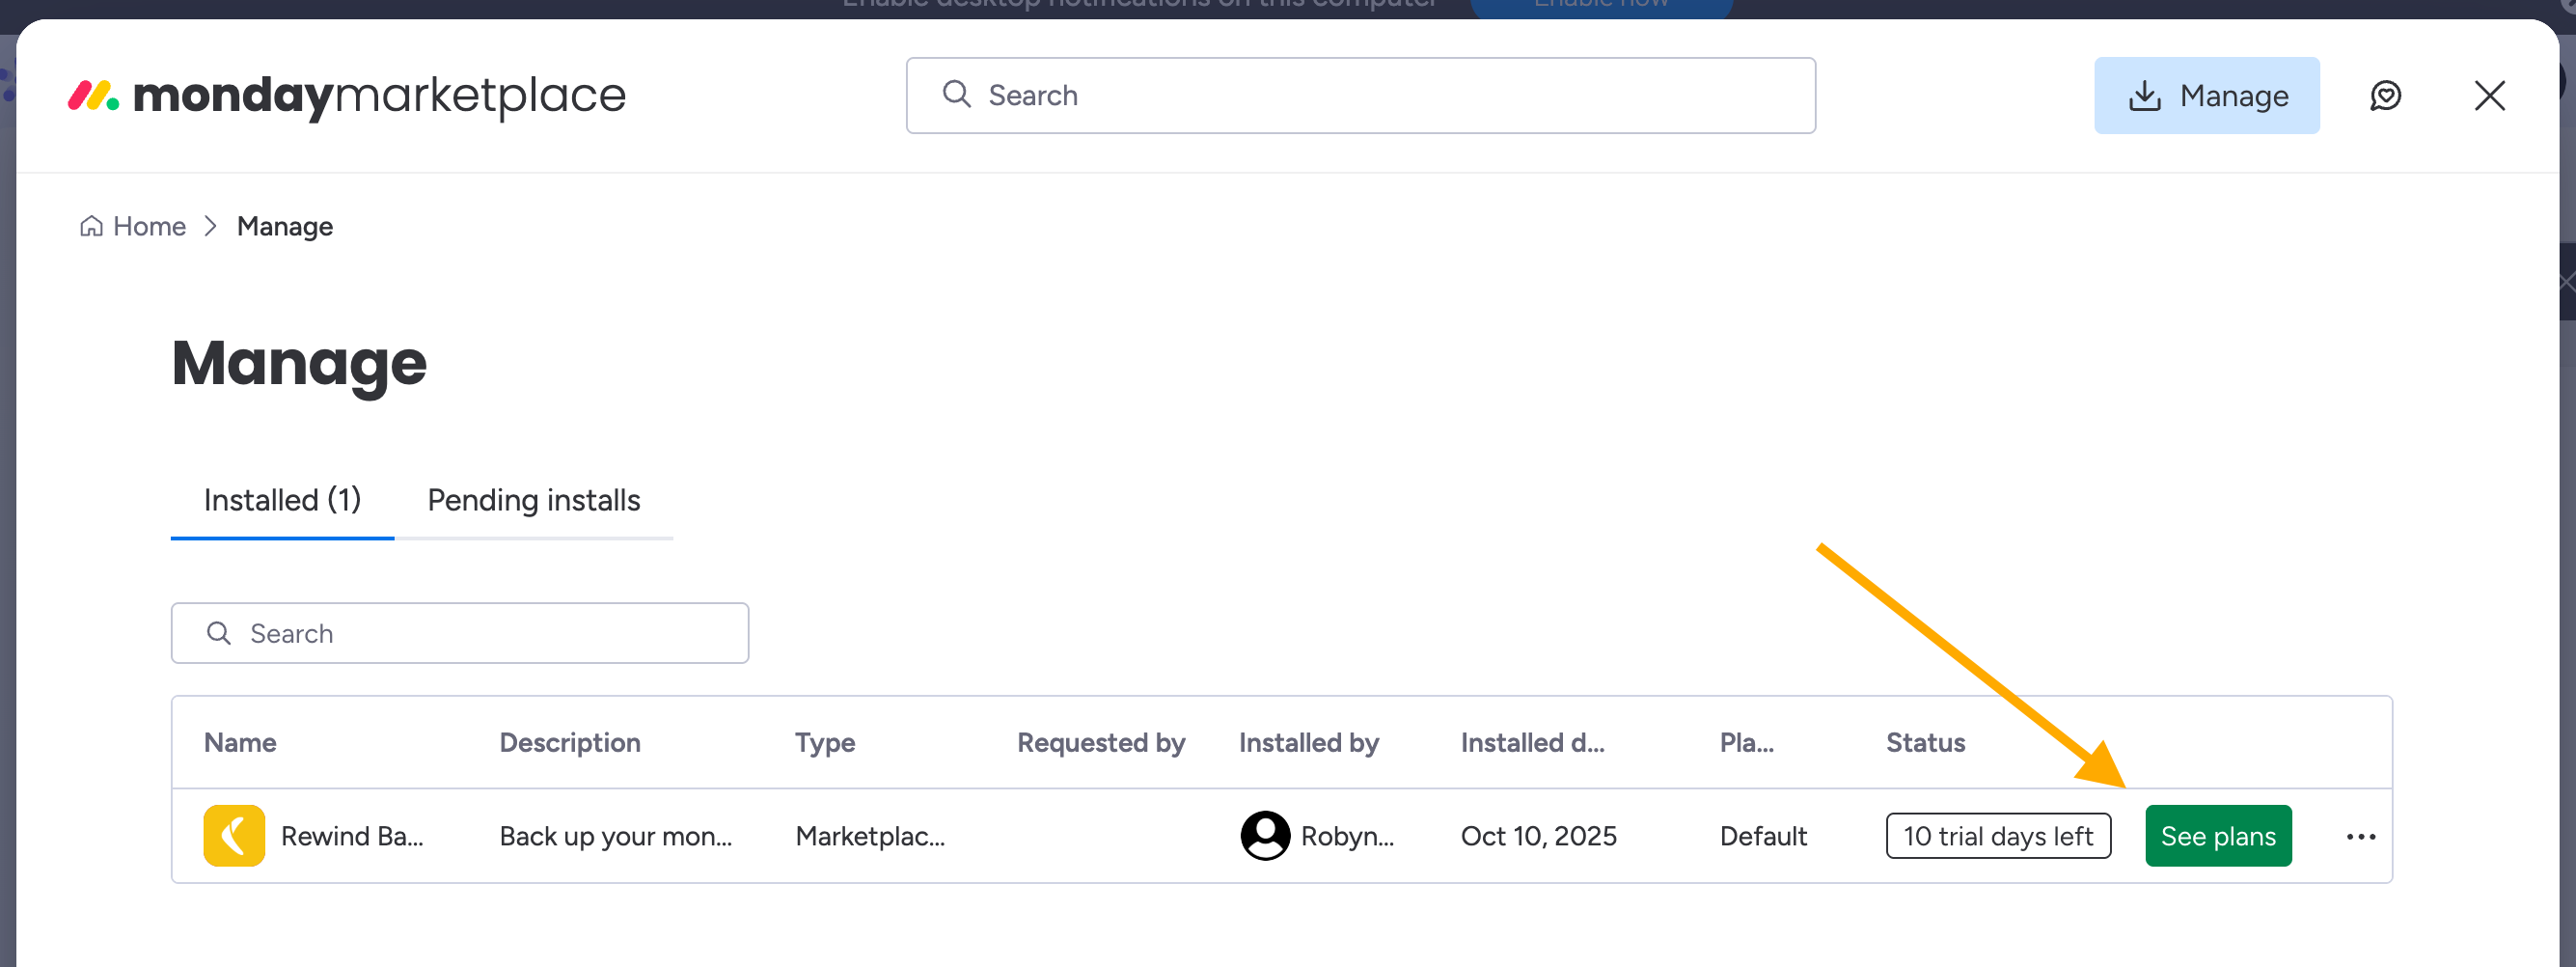Image resolution: width=2576 pixels, height=967 pixels.
Task: Click the magnifier icon in the top search bar
Action: point(956,94)
